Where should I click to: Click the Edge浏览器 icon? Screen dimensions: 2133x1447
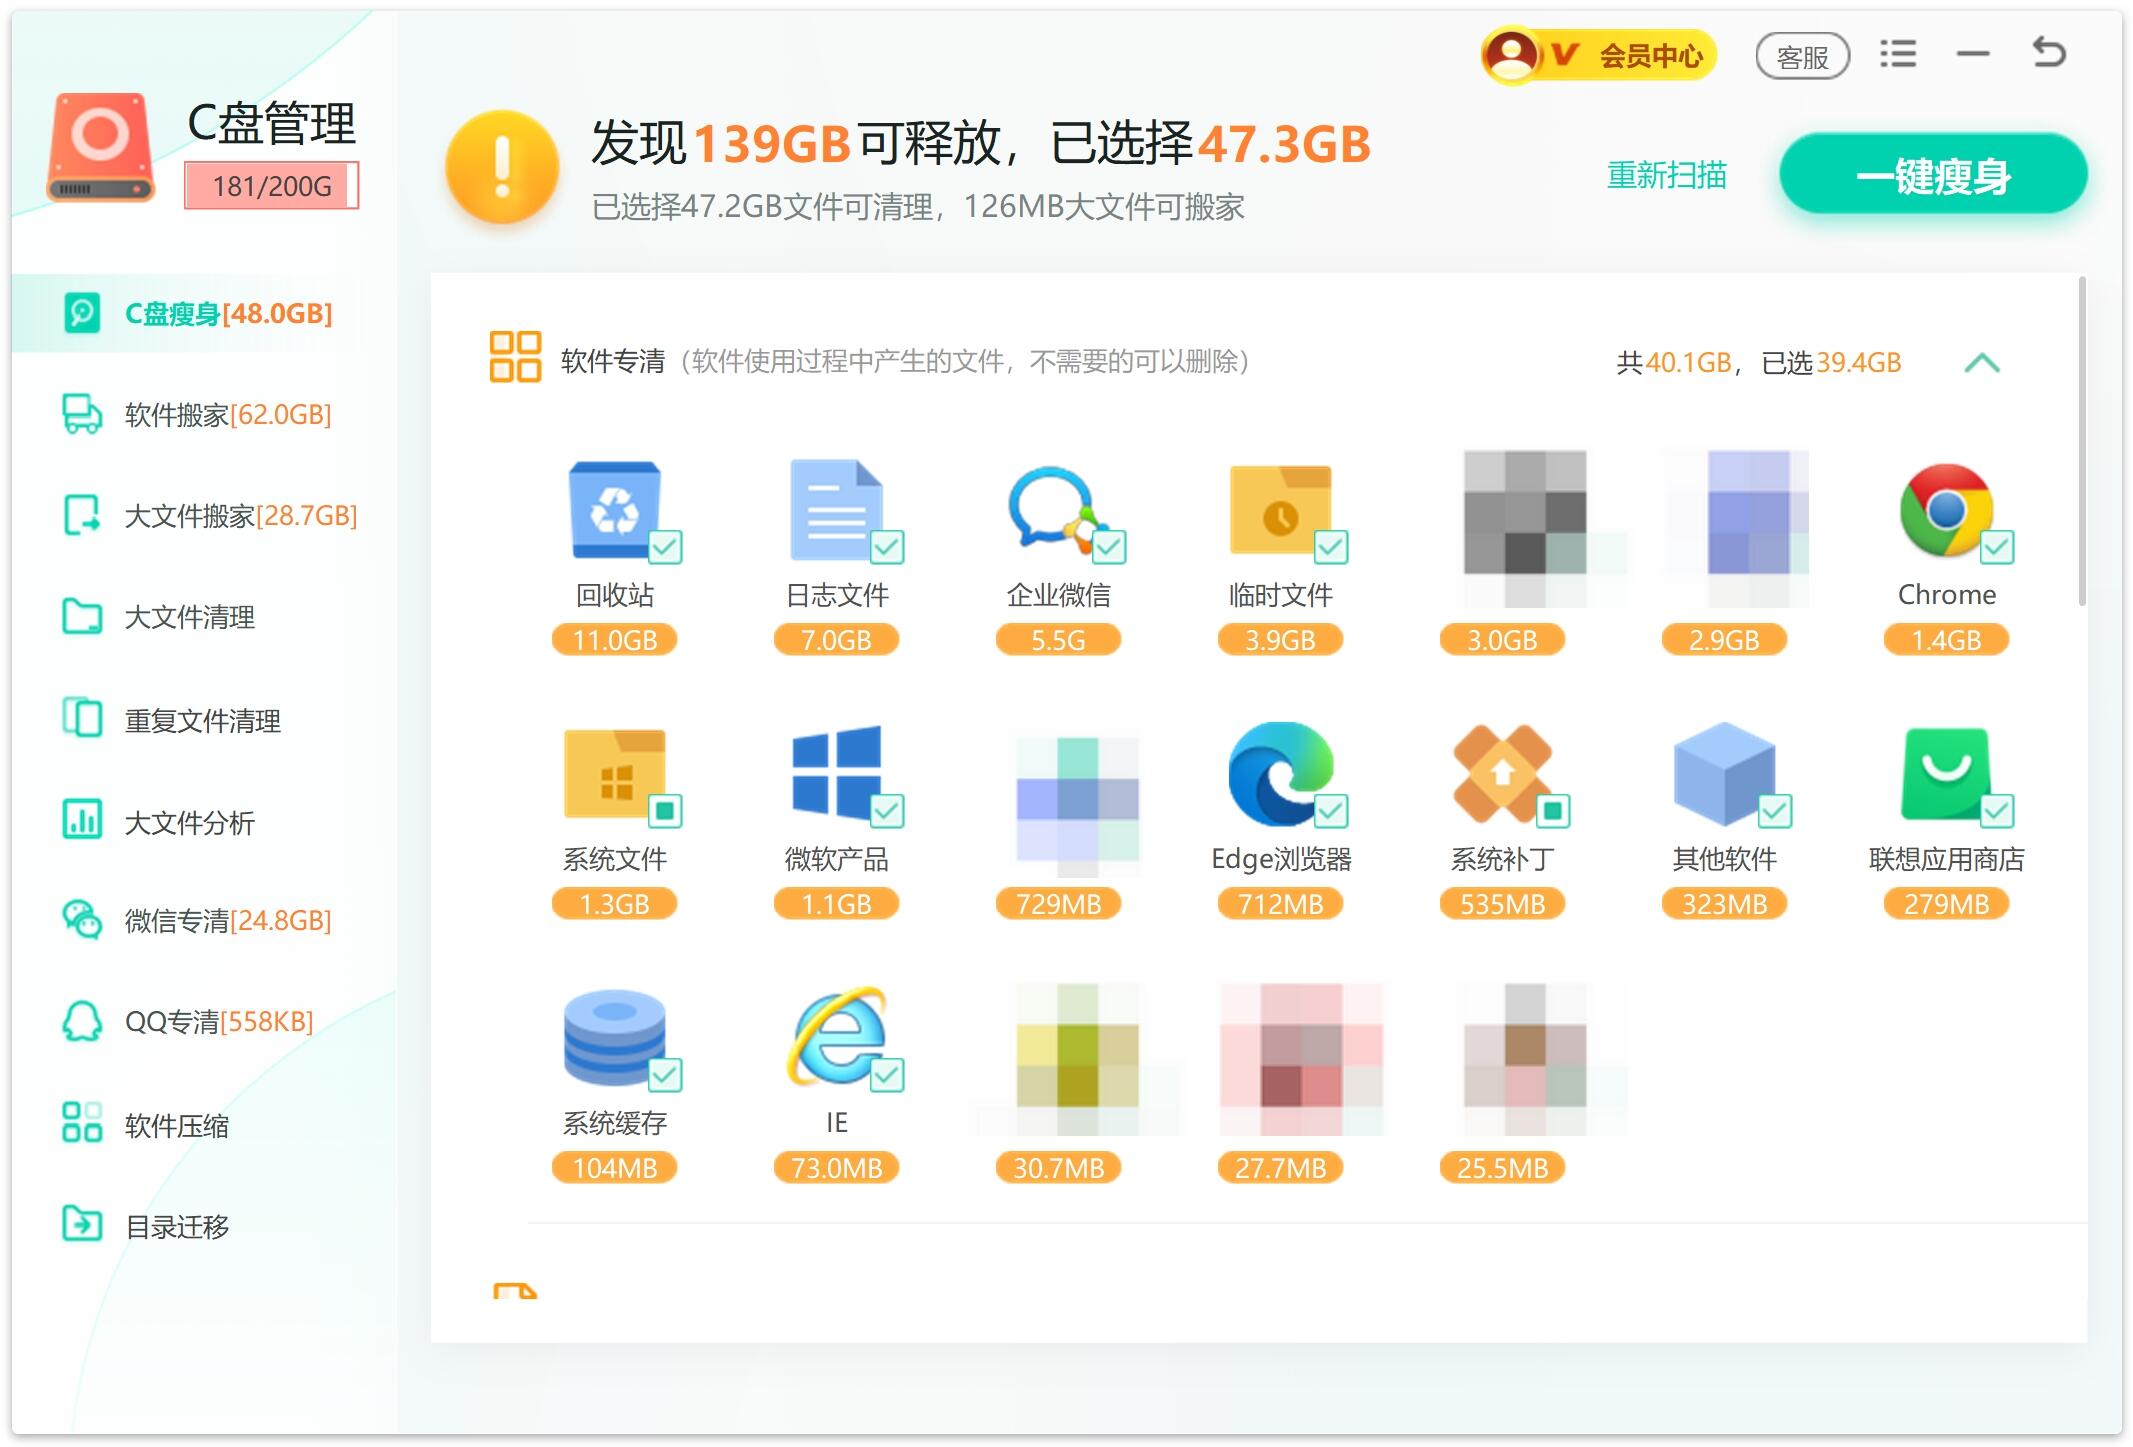(x=1281, y=773)
